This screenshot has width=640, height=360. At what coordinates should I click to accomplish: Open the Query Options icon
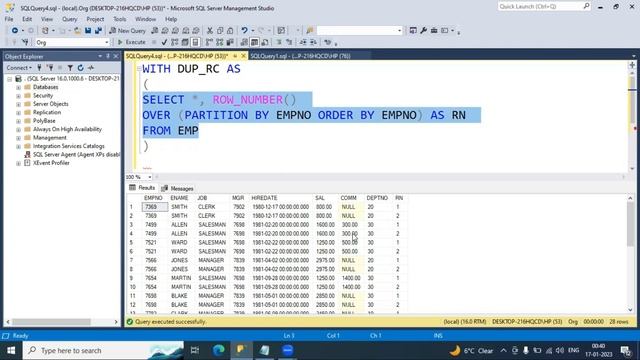click(x=185, y=42)
